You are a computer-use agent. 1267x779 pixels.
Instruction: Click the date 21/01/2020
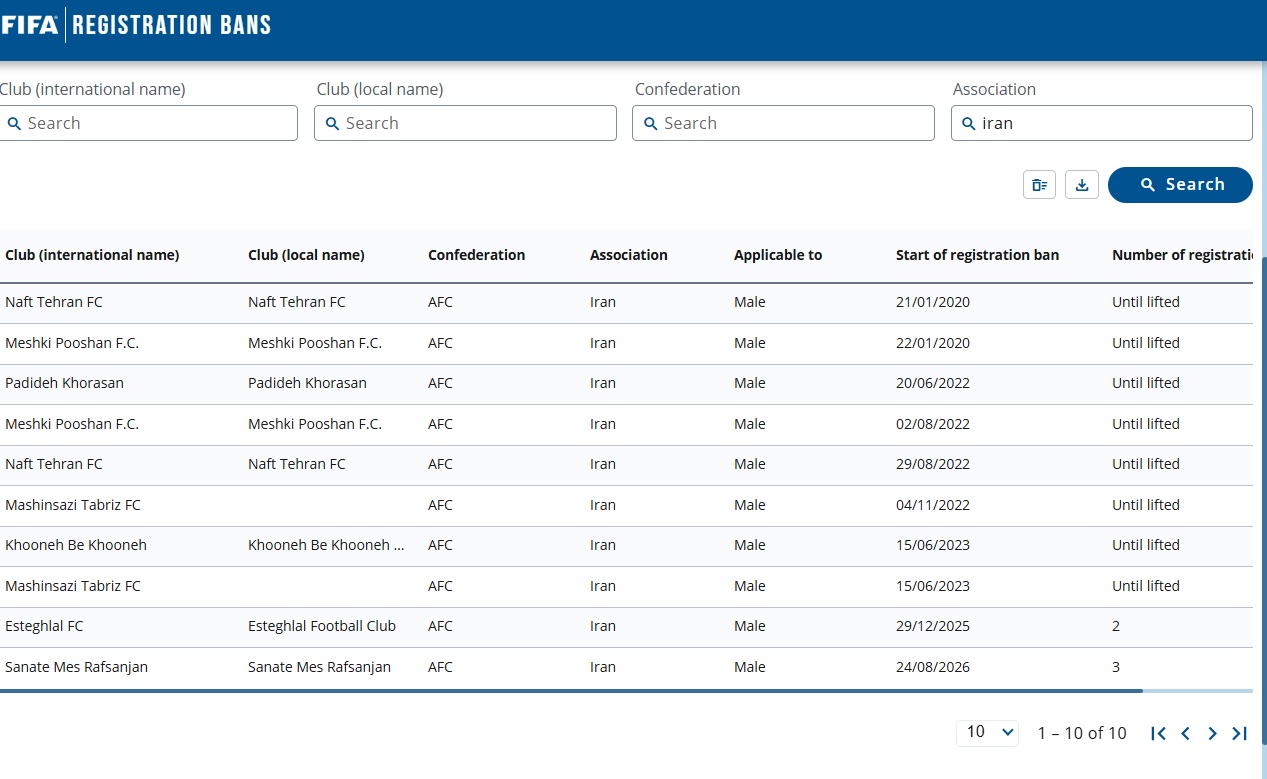[x=933, y=302]
